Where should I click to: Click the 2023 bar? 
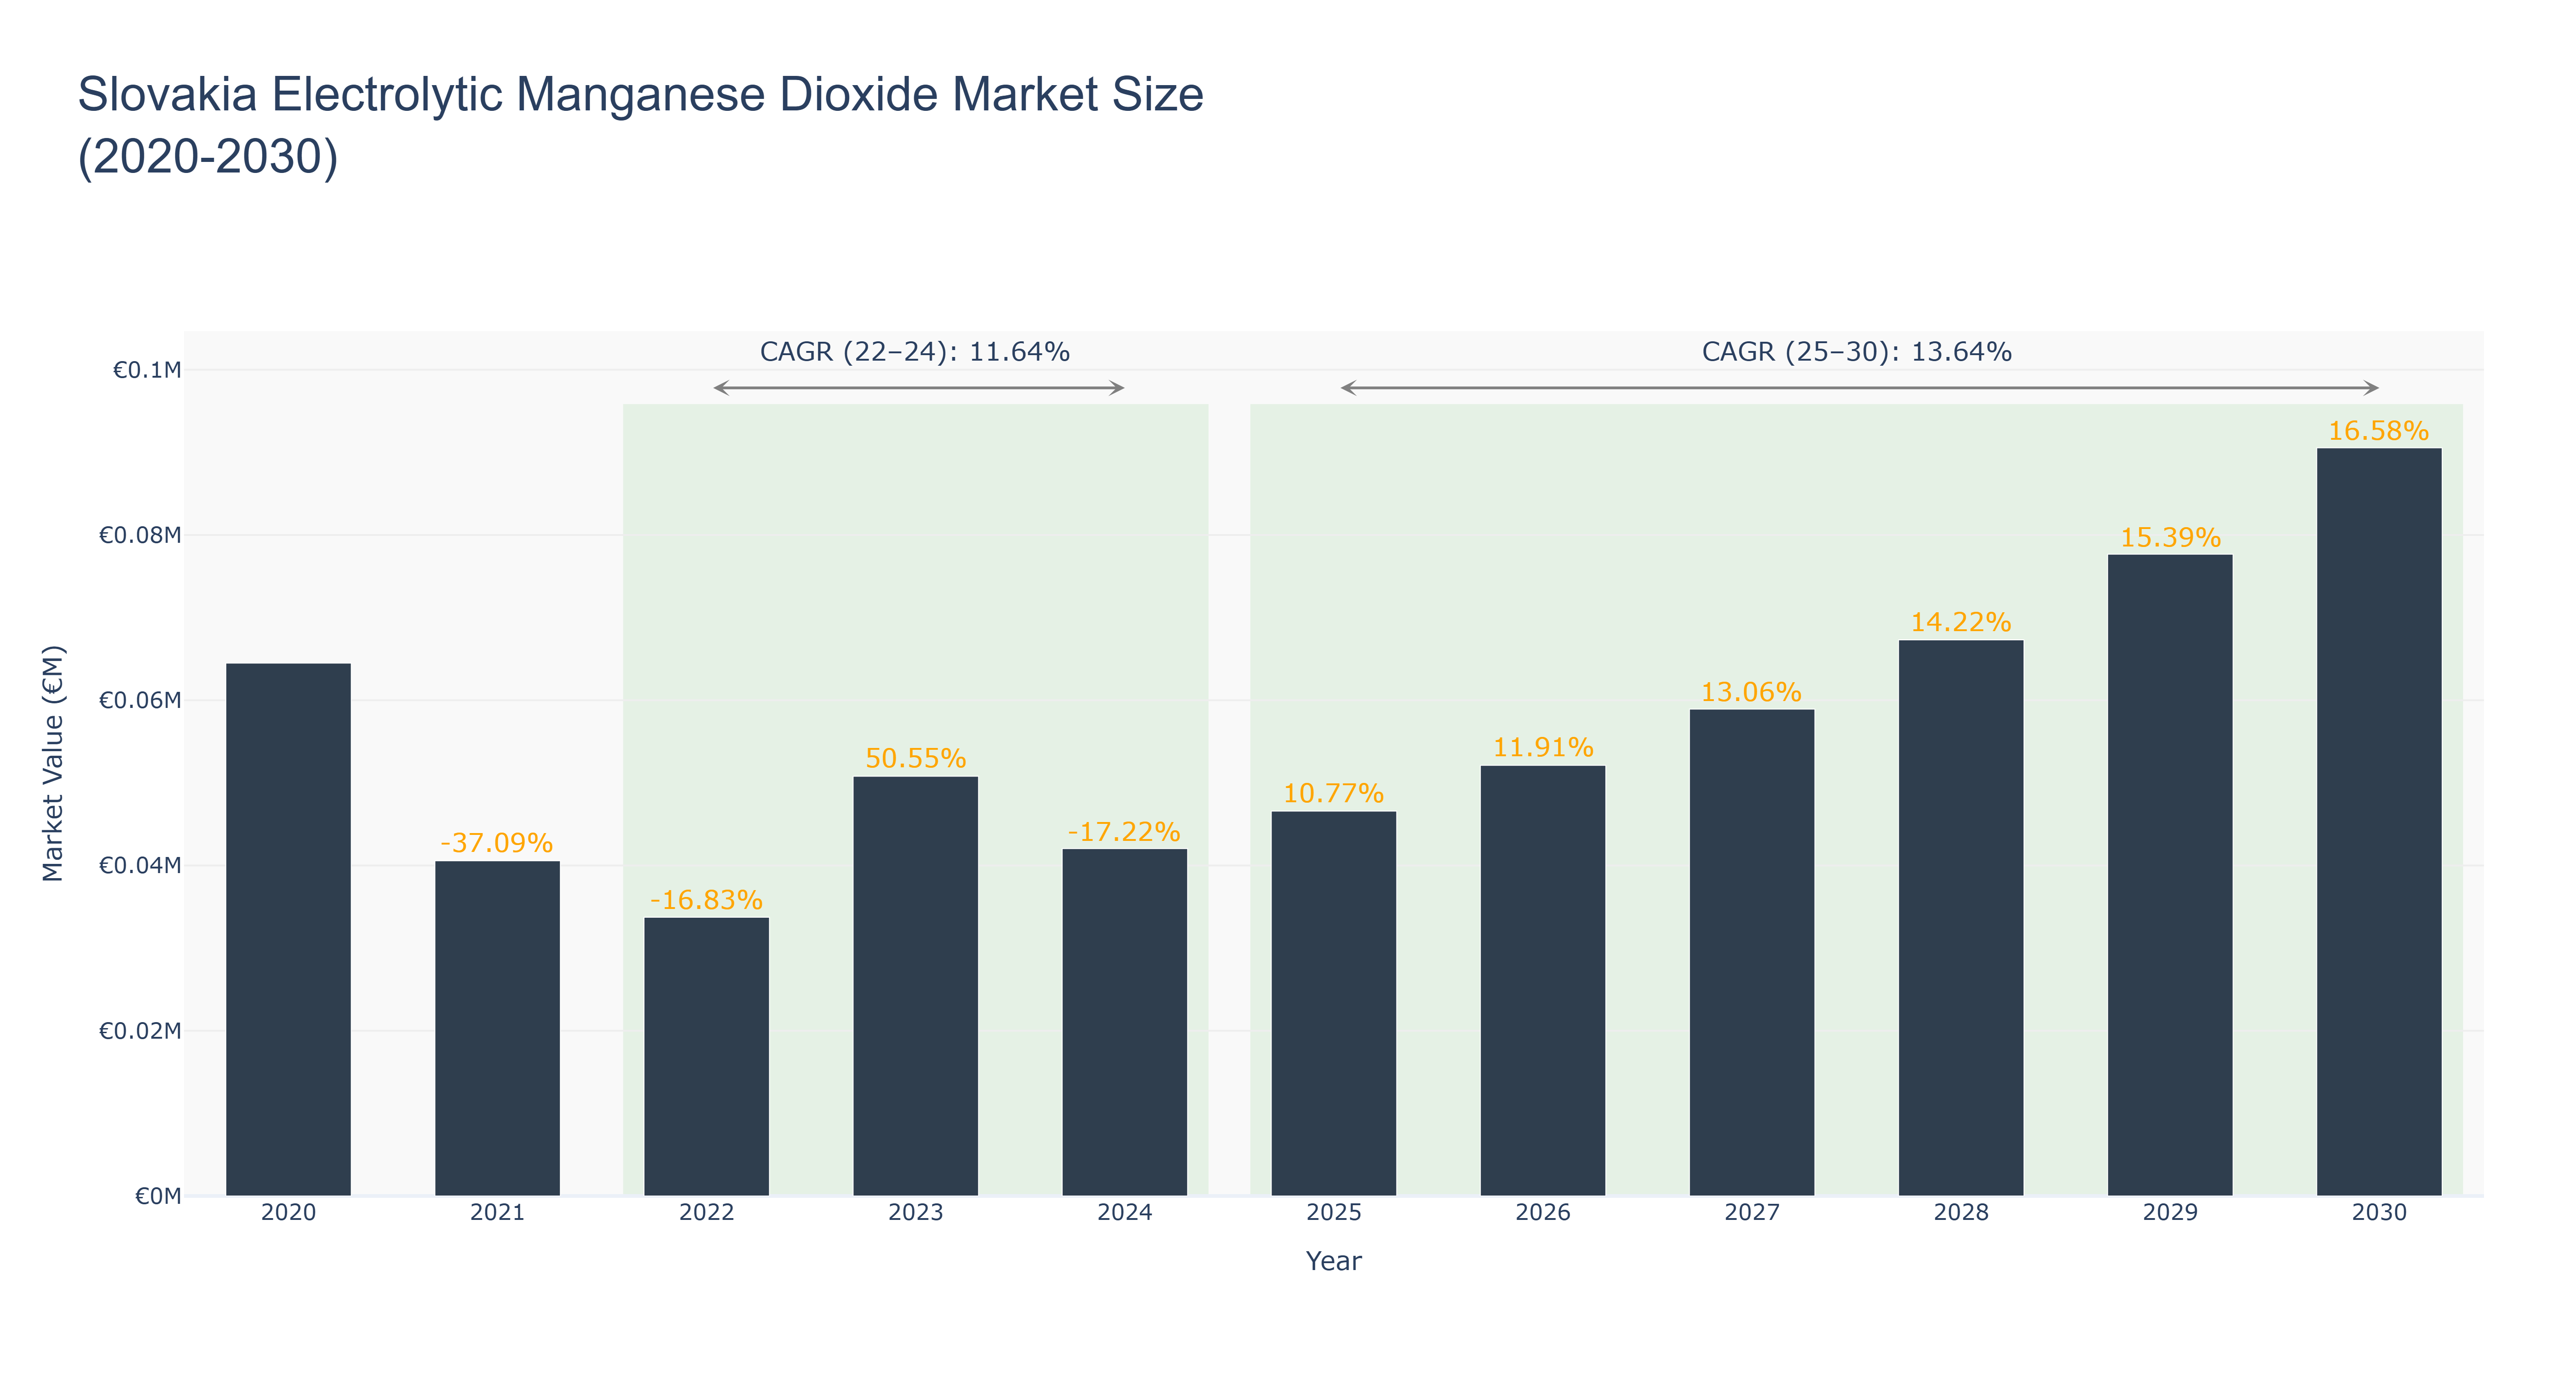(915, 986)
